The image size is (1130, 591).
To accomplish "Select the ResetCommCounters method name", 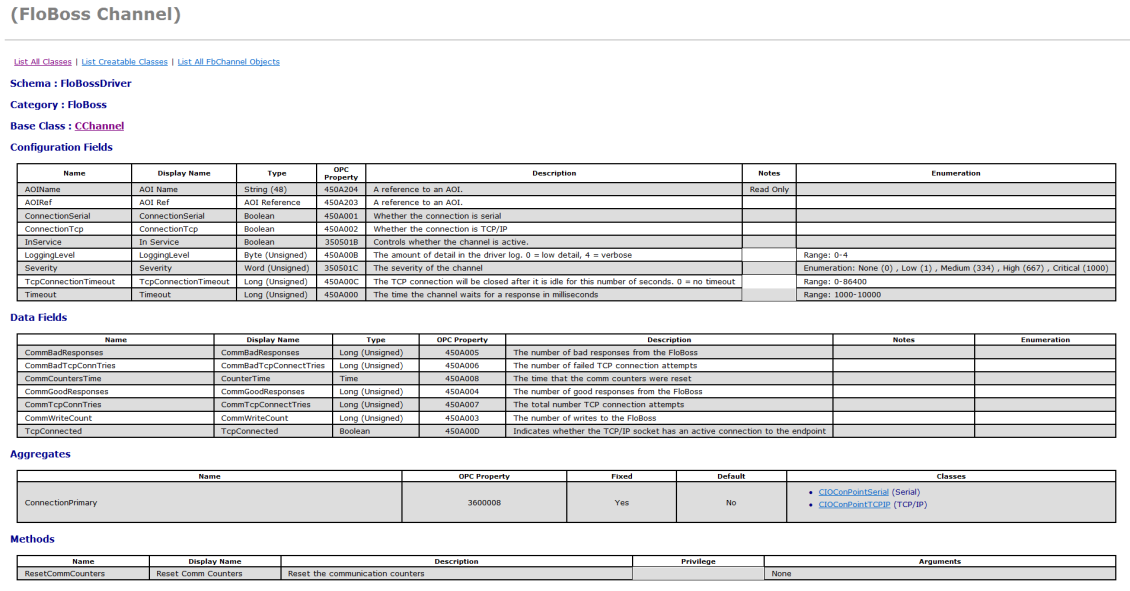I will tap(83, 574).
